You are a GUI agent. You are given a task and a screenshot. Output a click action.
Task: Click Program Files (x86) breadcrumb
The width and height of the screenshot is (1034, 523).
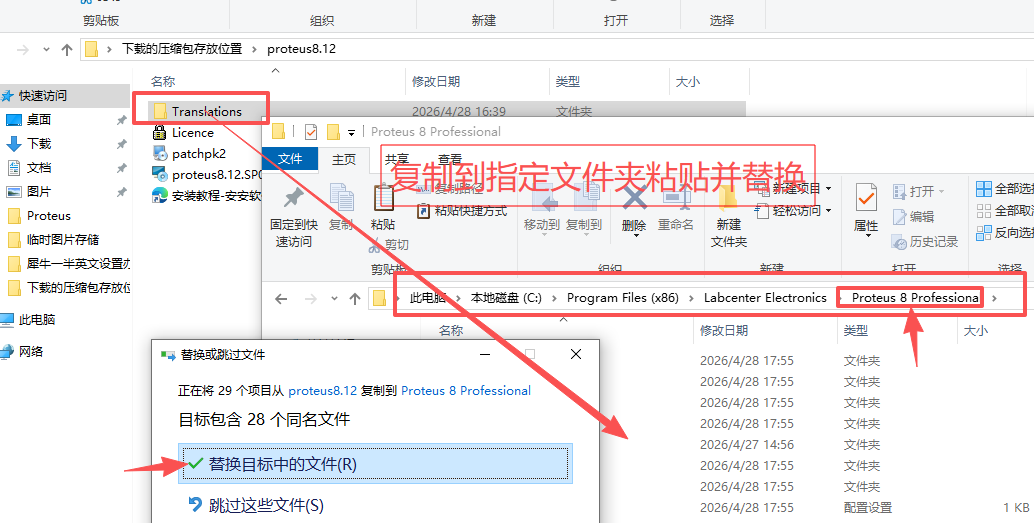(623, 298)
